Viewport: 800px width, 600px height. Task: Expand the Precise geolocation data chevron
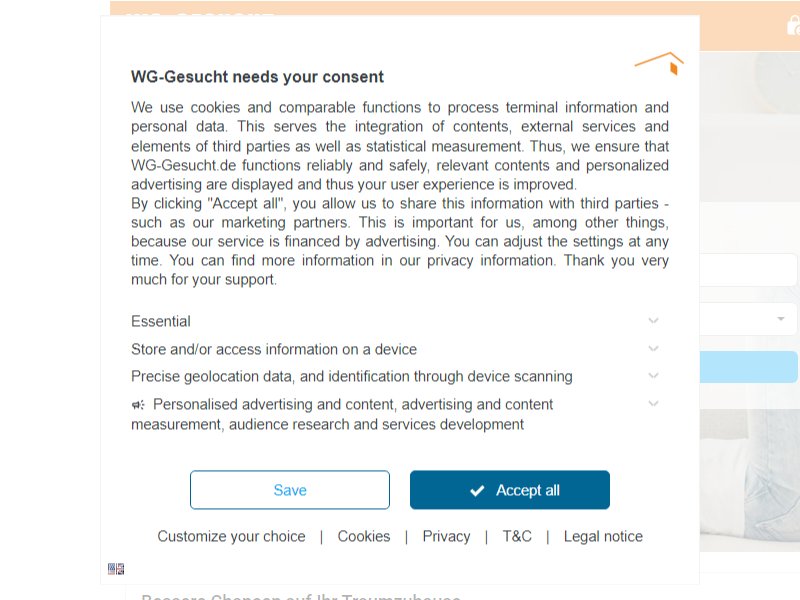[653, 376]
